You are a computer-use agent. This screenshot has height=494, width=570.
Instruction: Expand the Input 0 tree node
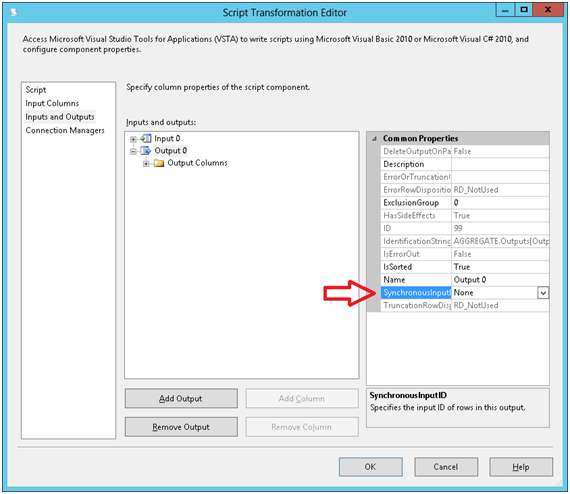pyautogui.click(x=133, y=139)
